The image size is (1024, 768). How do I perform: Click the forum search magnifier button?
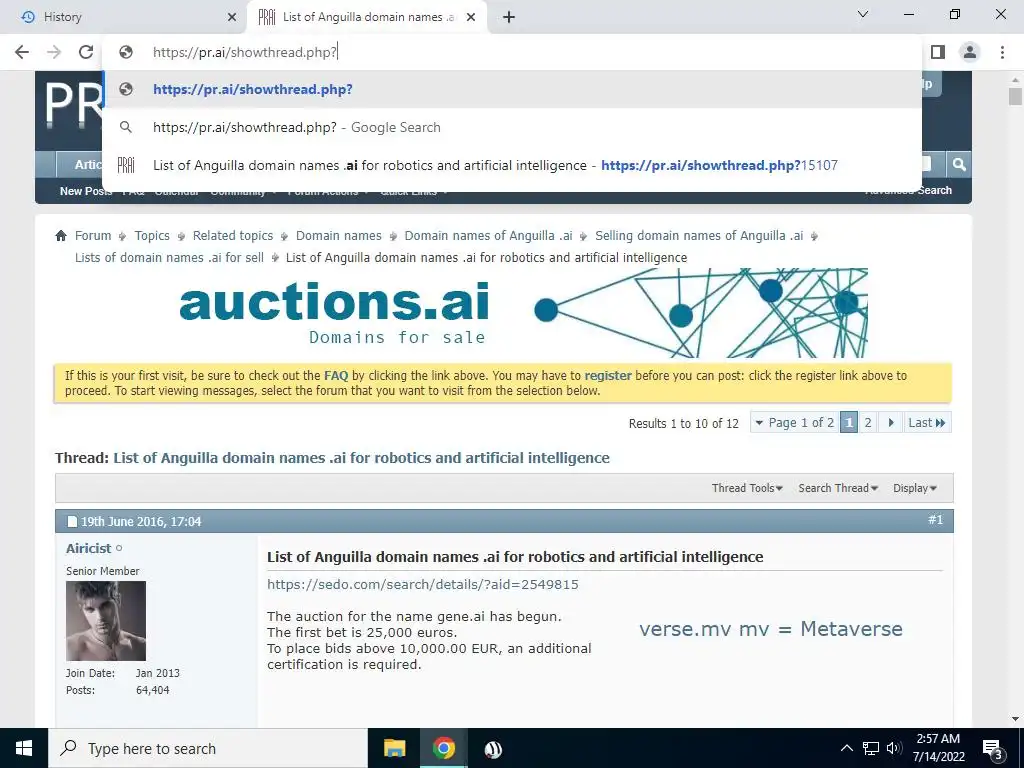[x=959, y=165]
